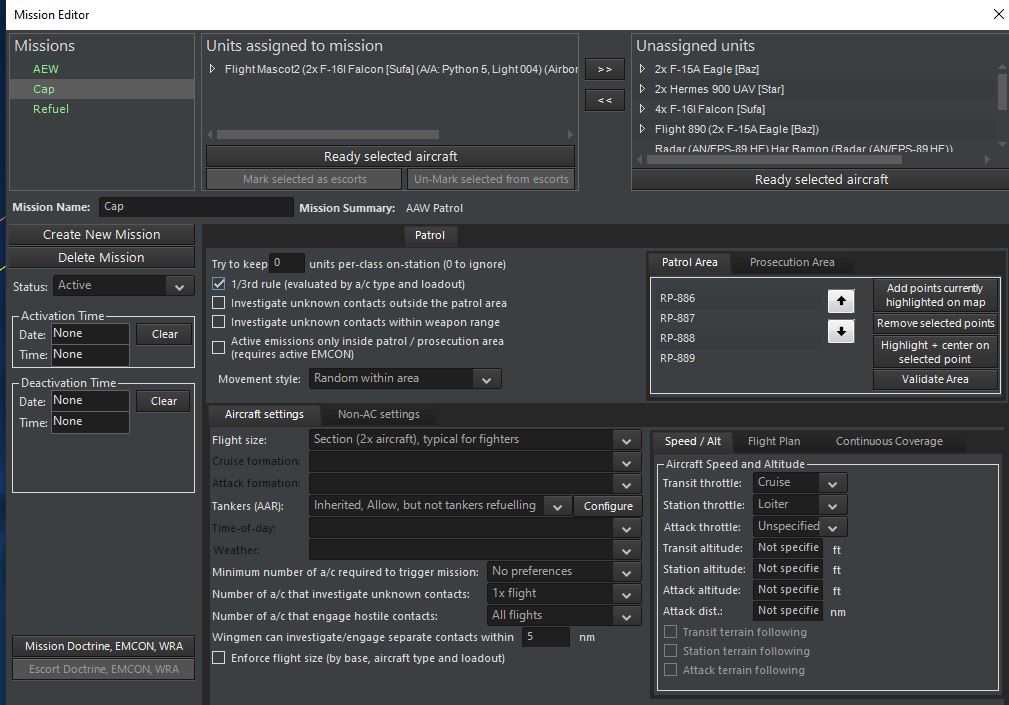This screenshot has width=1009, height=705.
Task: Ready selected aircraft in assigned units
Action: (x=390, y=156)
